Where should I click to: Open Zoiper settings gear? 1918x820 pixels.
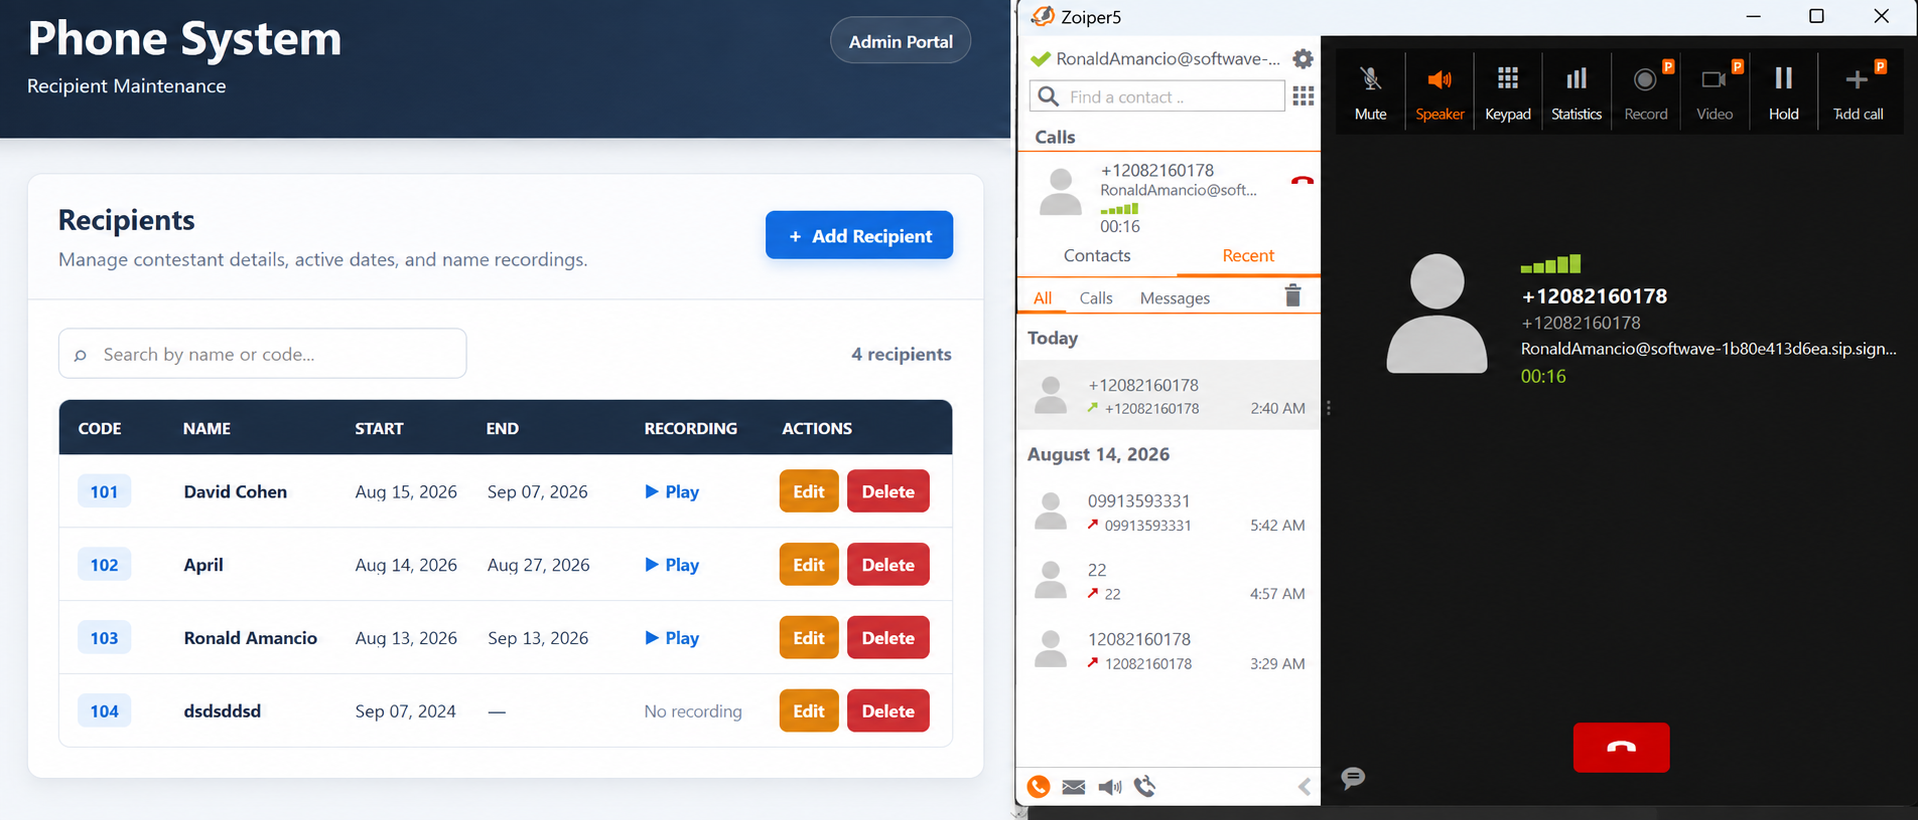coord(1302,59)
